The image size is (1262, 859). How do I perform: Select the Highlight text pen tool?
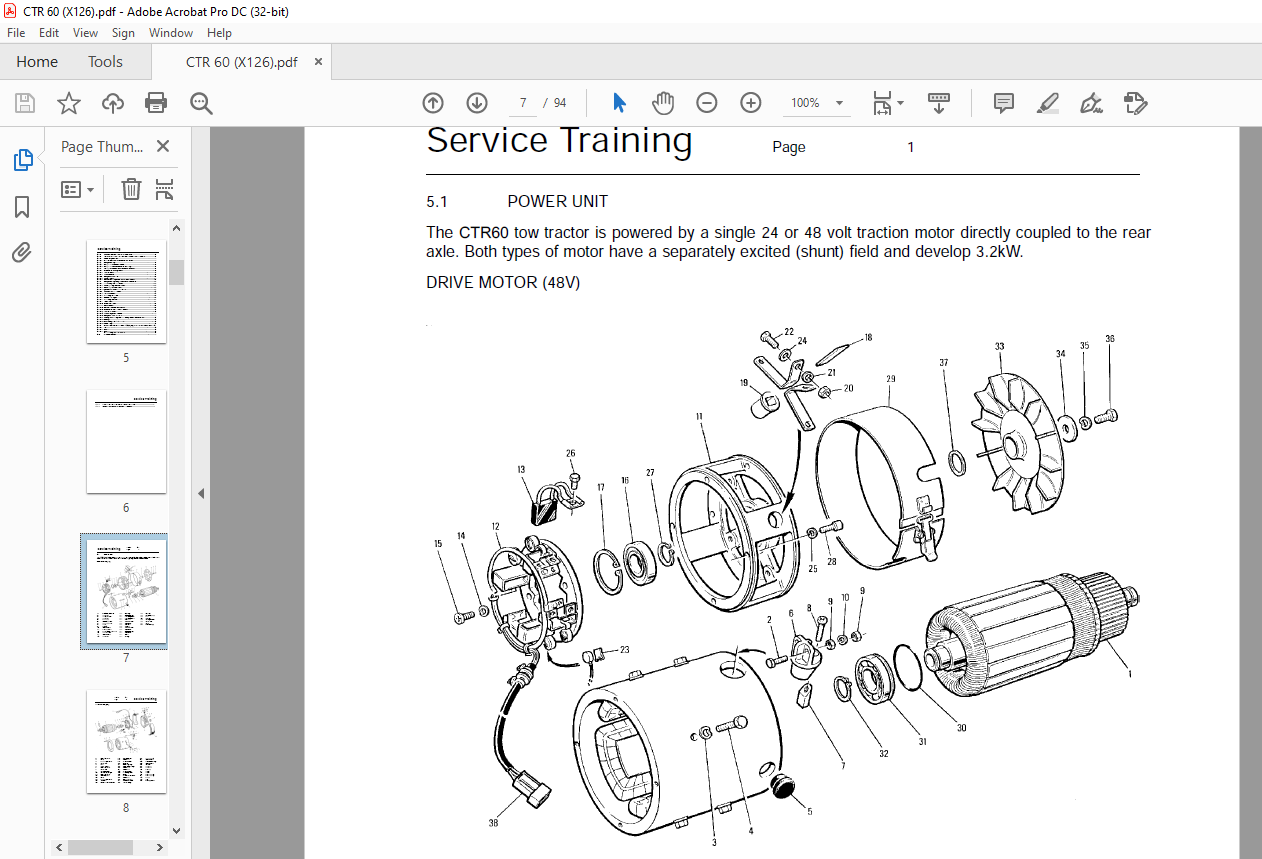pyautogui.click(x=1048, y=103)
